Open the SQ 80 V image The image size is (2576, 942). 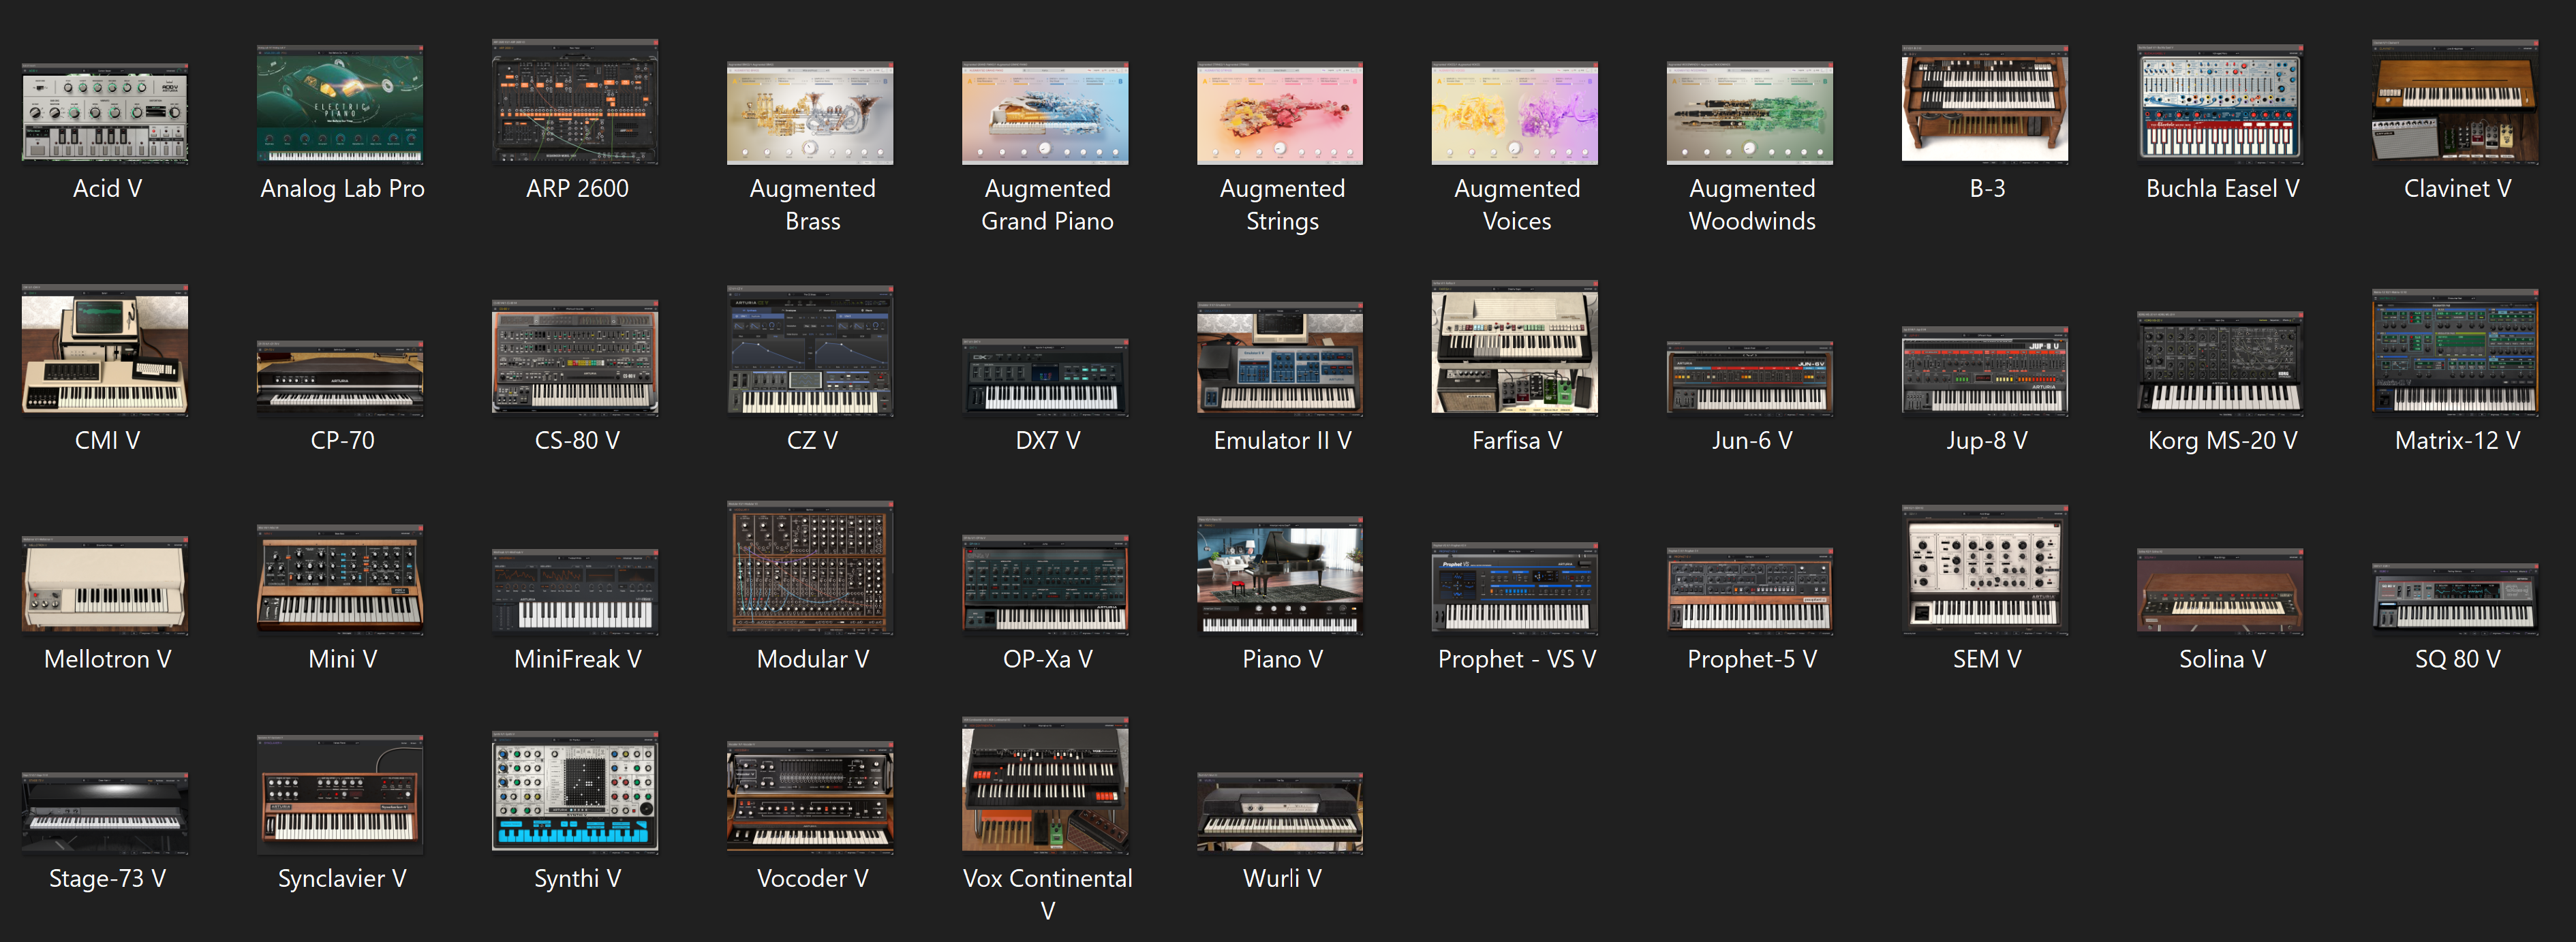[2455, 599]
